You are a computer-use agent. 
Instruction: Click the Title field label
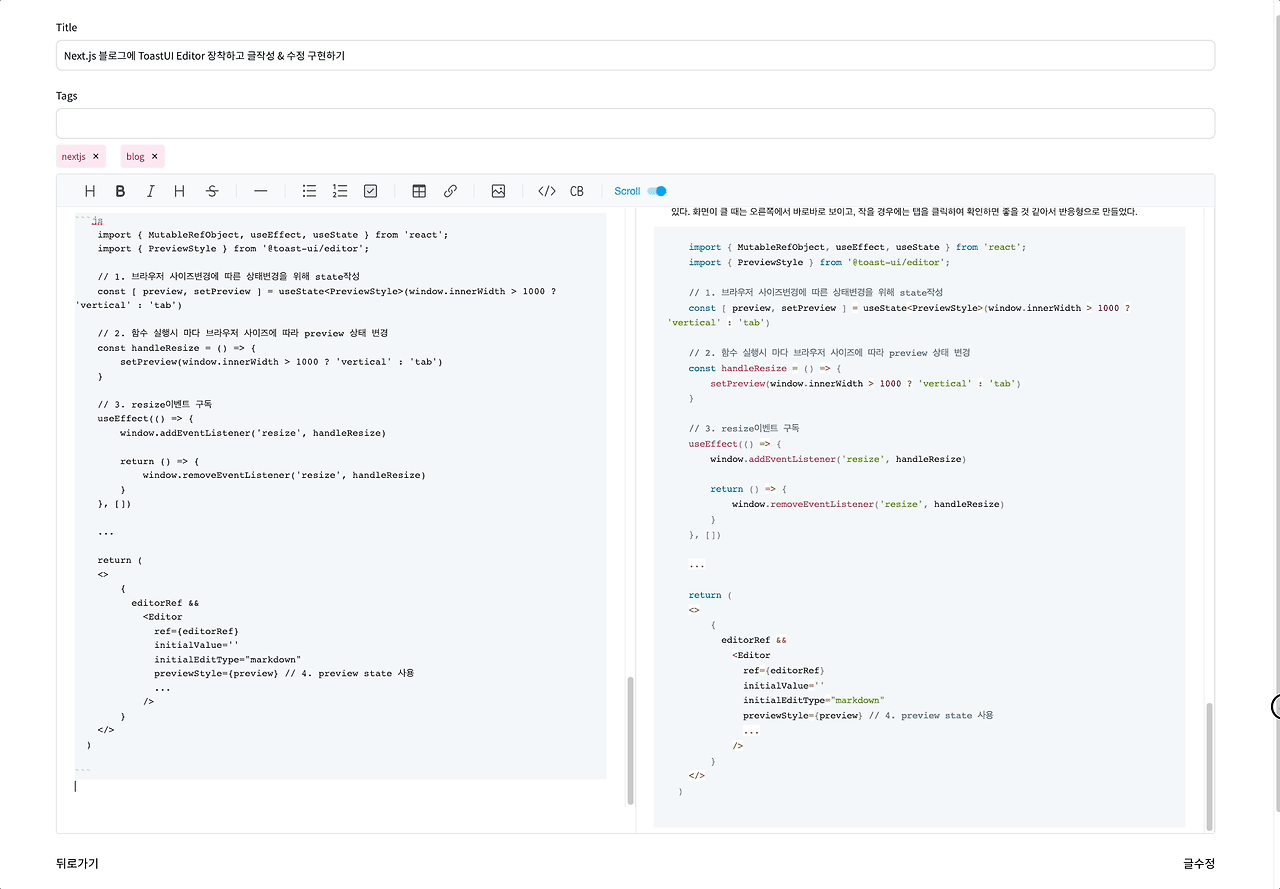[66, 27]
